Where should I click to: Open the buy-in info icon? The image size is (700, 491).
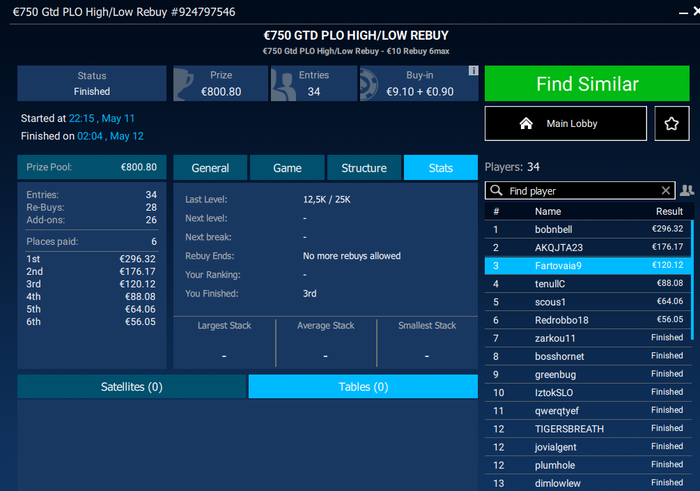coord(473,71)
